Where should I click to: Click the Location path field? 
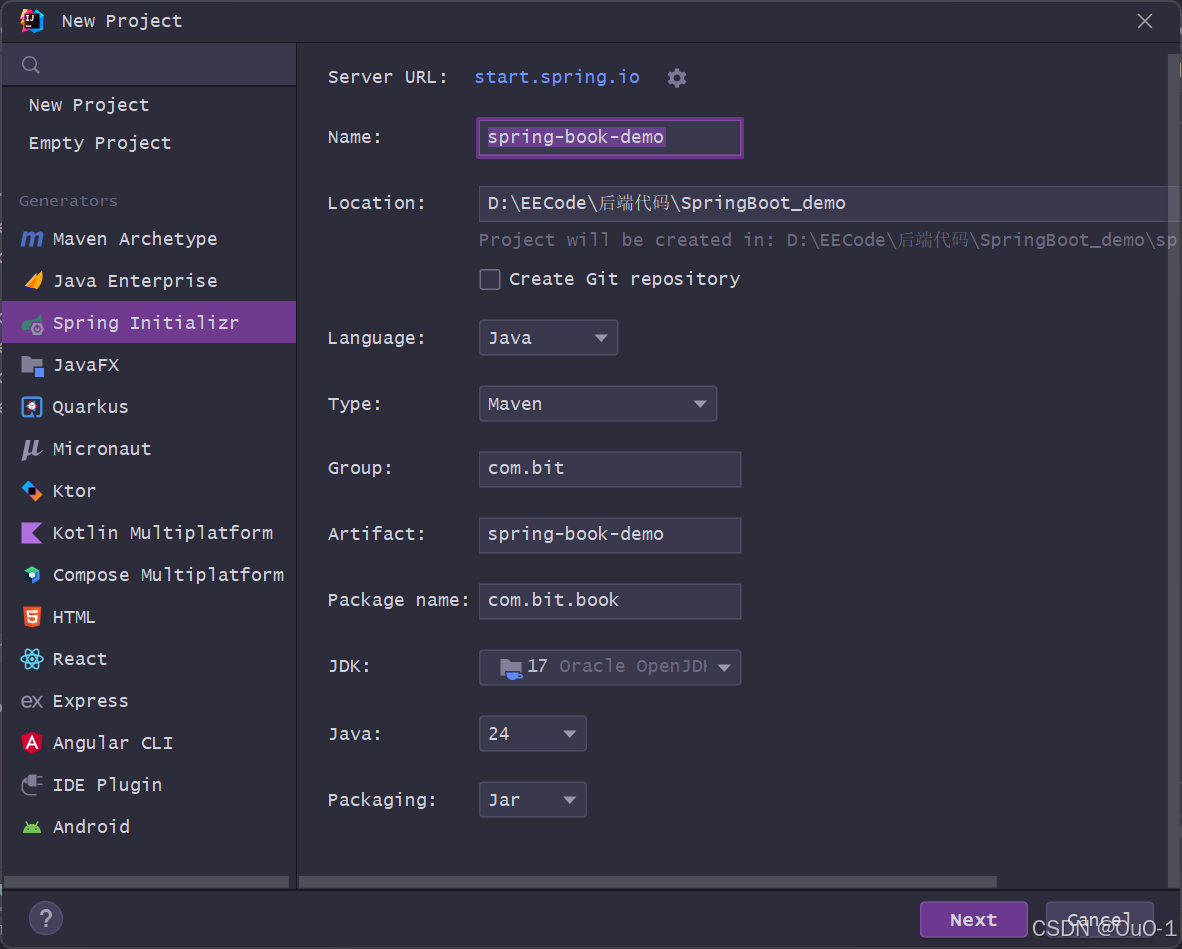[x=828, y=204]
